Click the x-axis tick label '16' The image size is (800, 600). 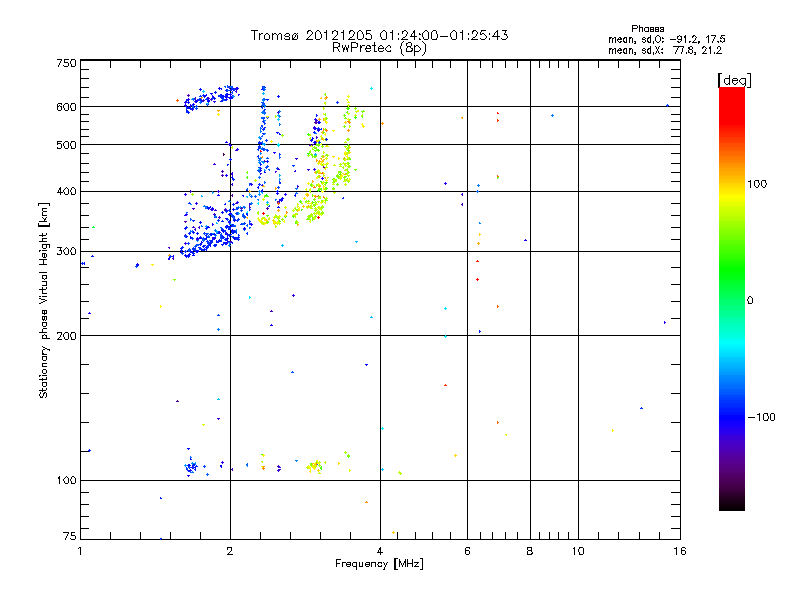click(680, 551)
